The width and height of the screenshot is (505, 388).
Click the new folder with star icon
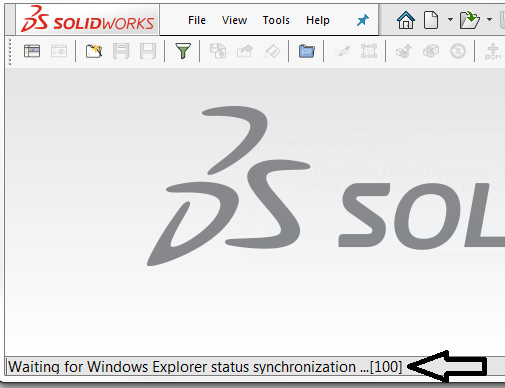[x=94, y=51]
